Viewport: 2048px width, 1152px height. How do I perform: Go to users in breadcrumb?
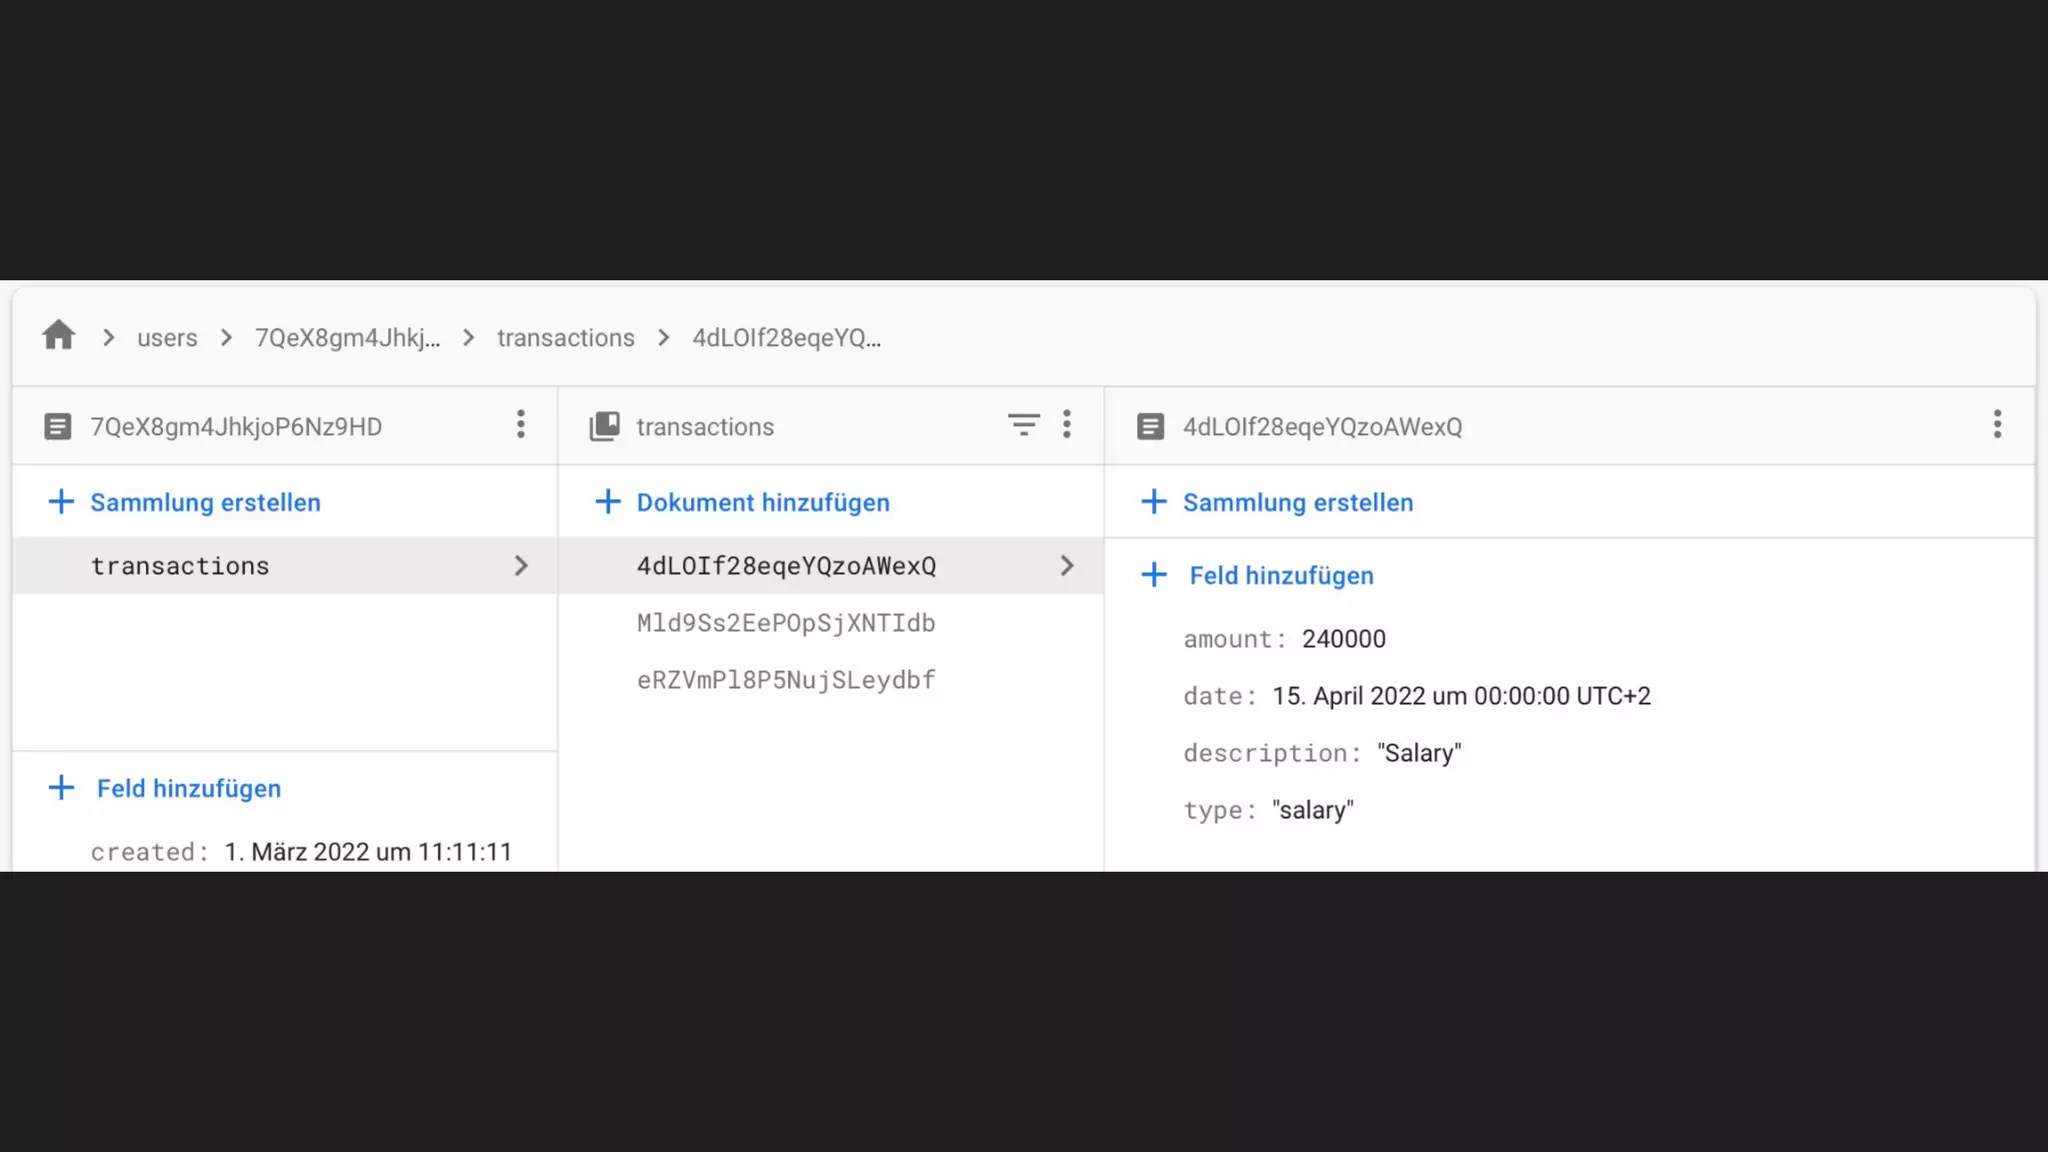point(167,338)
